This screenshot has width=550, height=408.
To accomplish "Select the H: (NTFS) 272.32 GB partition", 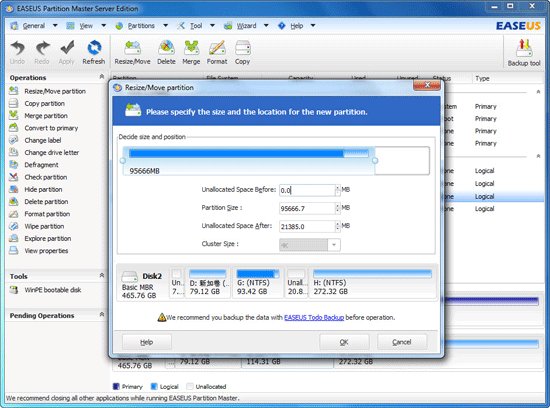I will (373, 283).
